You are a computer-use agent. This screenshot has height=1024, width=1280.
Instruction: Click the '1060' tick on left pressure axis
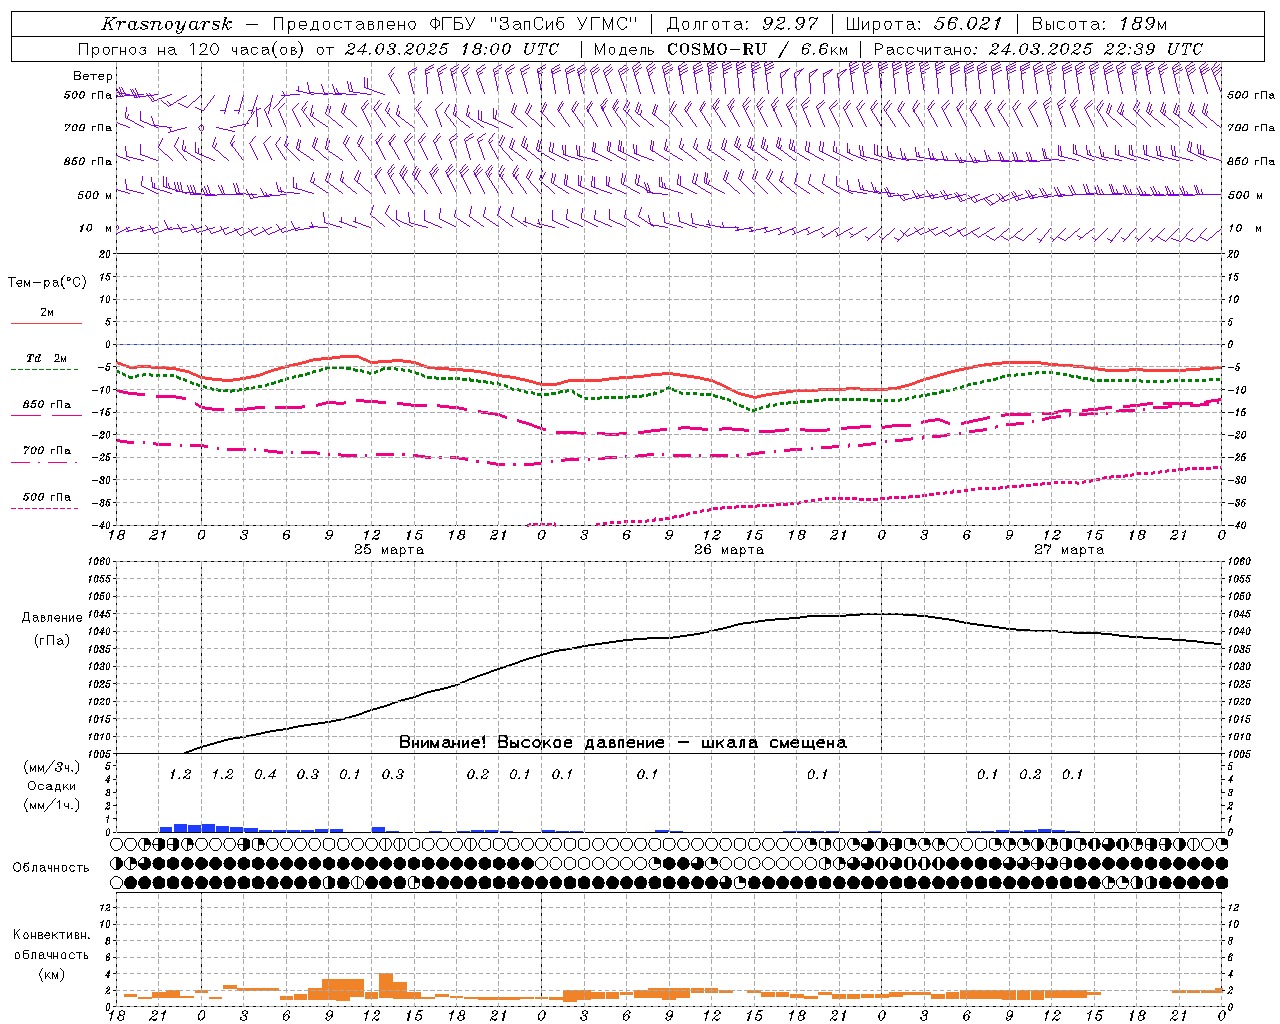98,562
